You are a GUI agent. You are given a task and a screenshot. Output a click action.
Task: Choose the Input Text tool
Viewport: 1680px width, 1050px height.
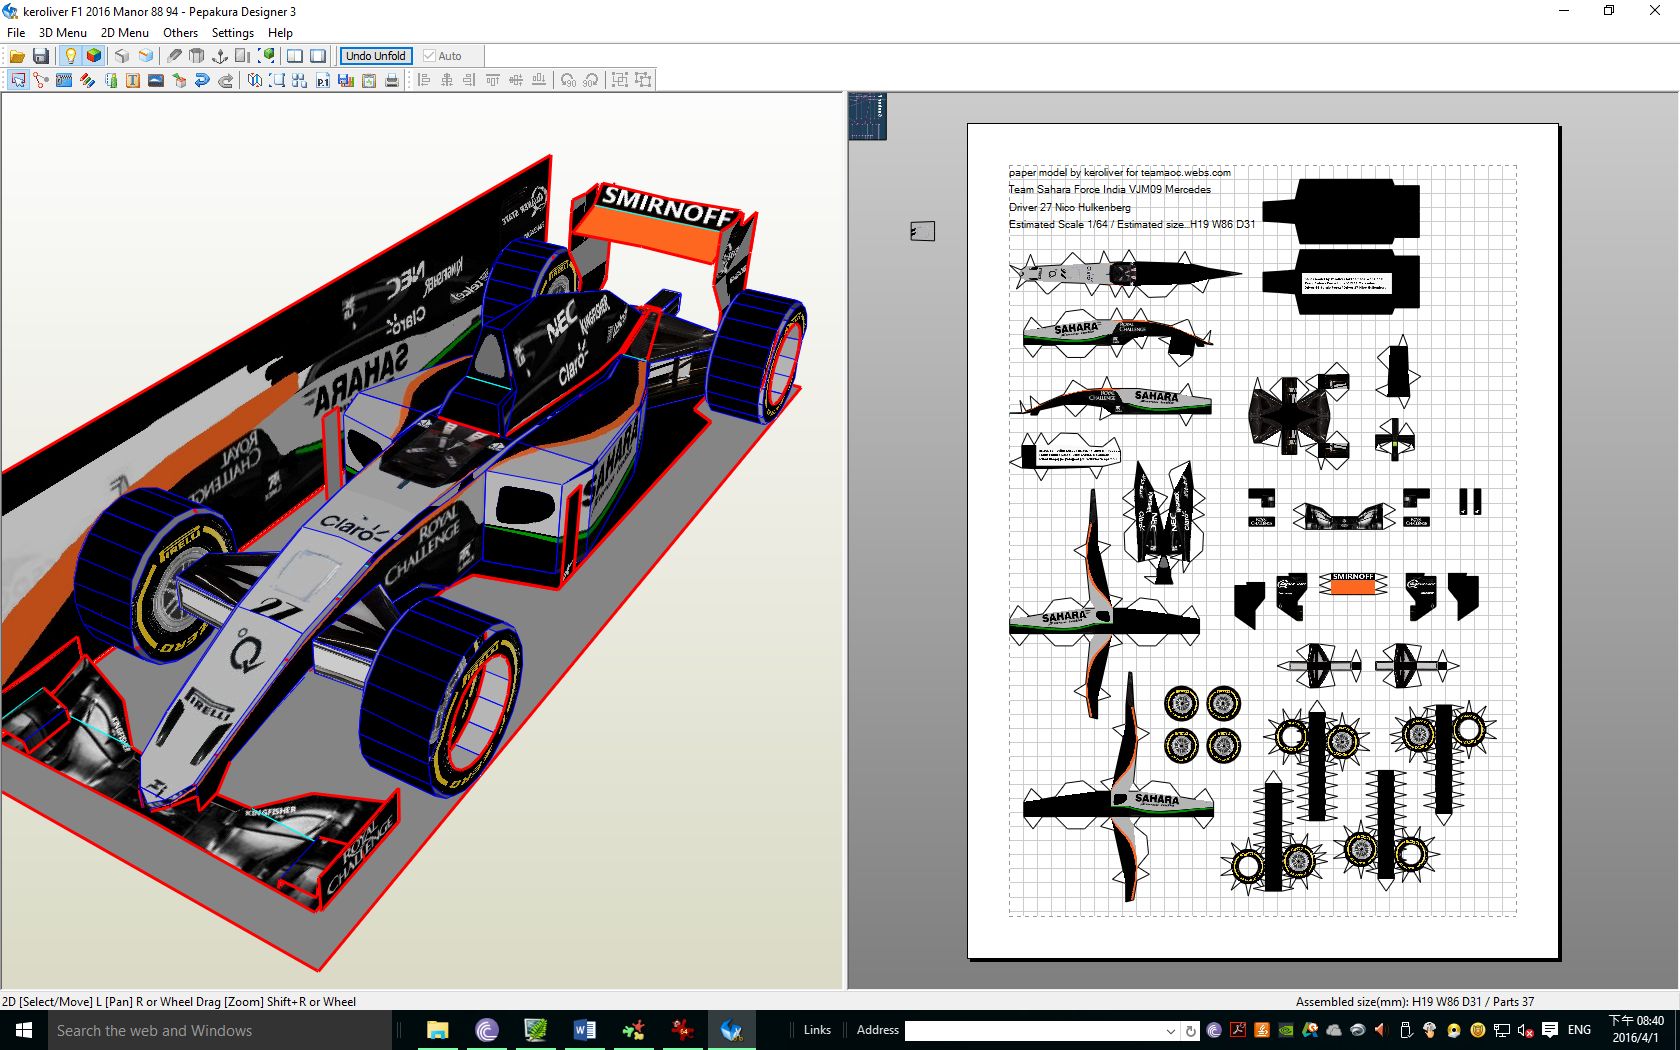click(x=133, y=80)
